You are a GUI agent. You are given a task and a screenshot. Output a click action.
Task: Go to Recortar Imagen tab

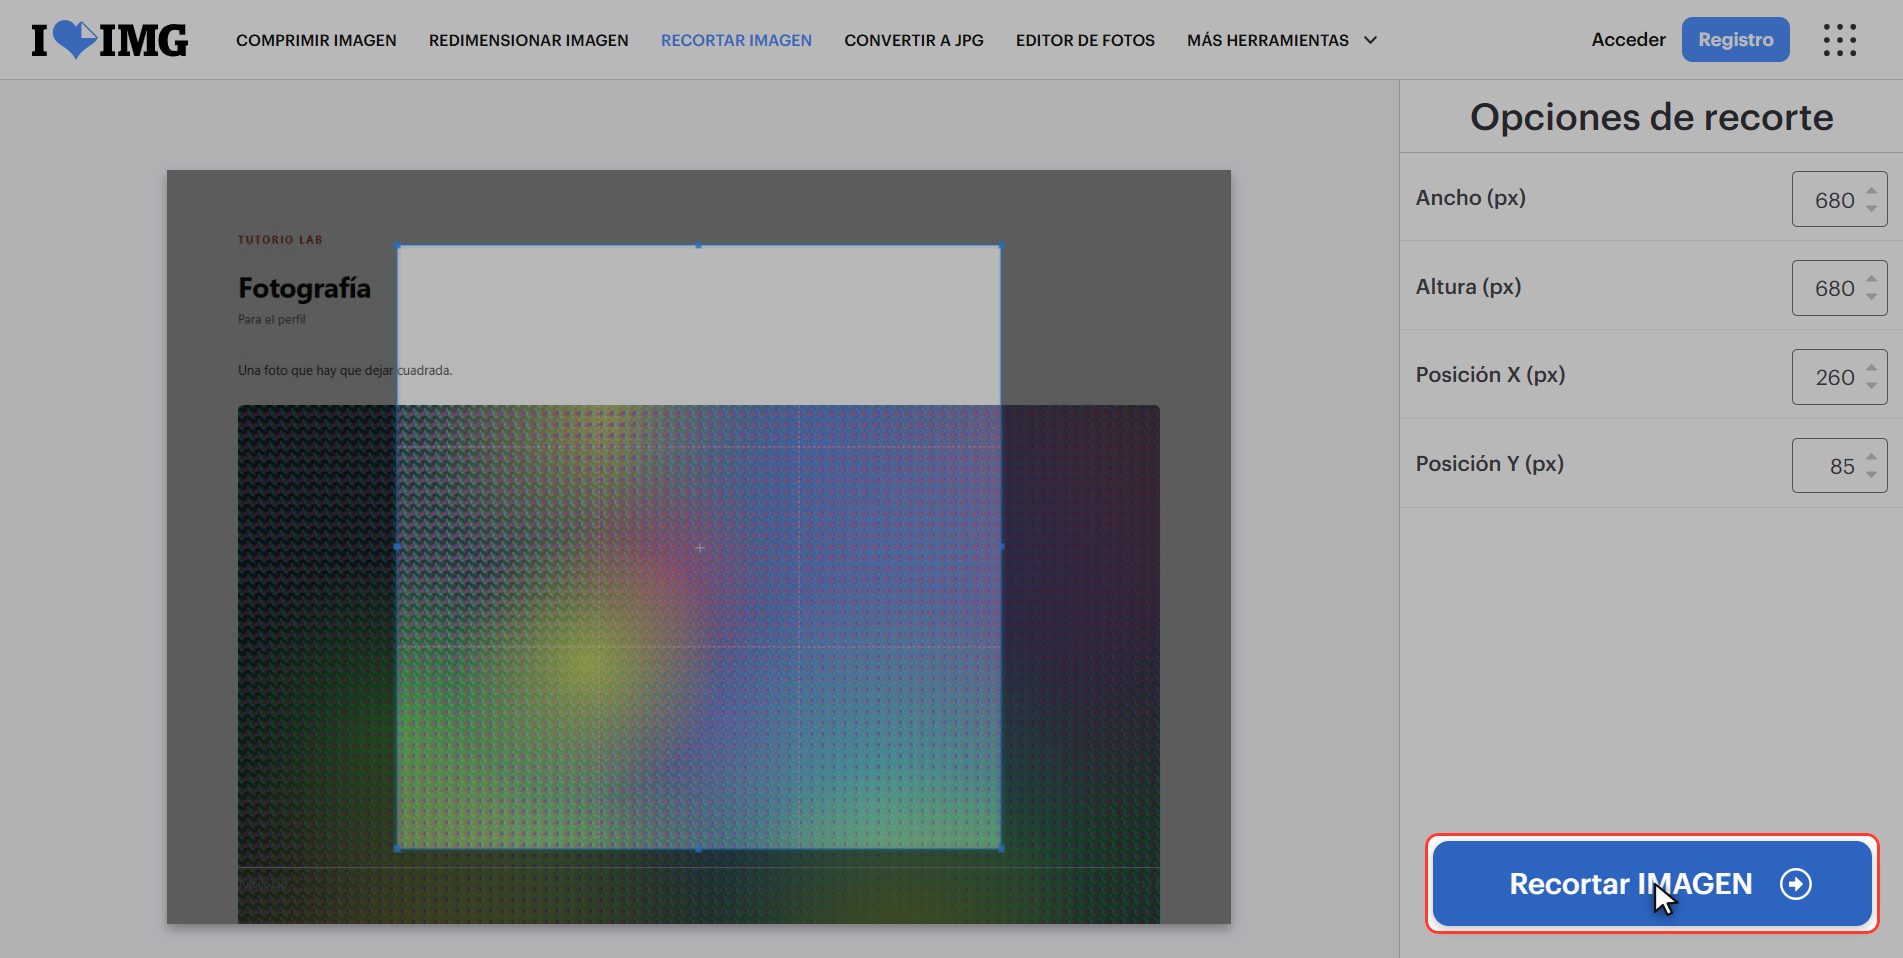(736, 40)
